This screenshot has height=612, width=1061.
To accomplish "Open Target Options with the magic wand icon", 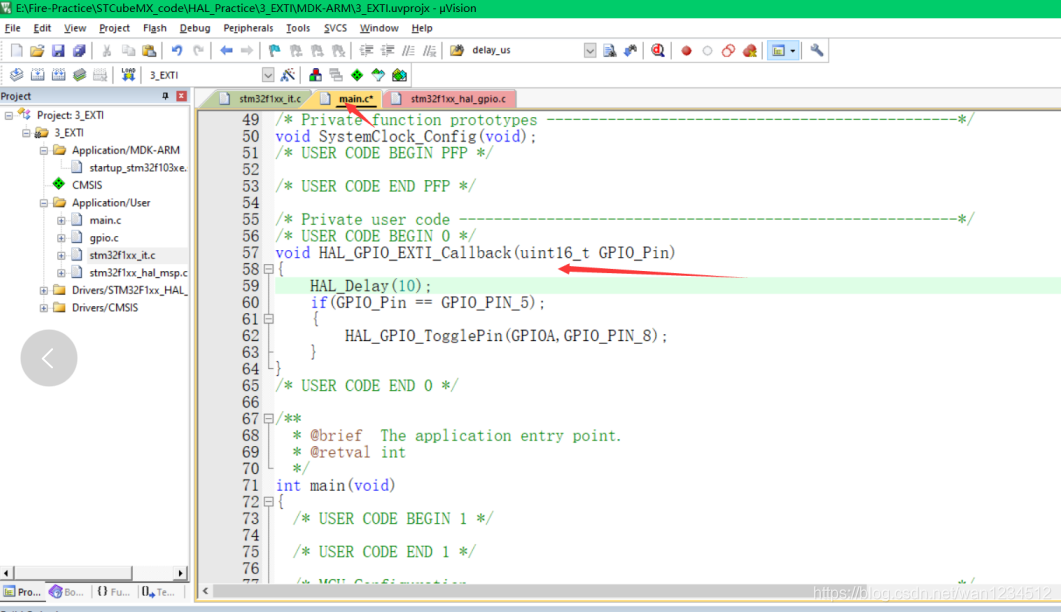I will (288, 75).
